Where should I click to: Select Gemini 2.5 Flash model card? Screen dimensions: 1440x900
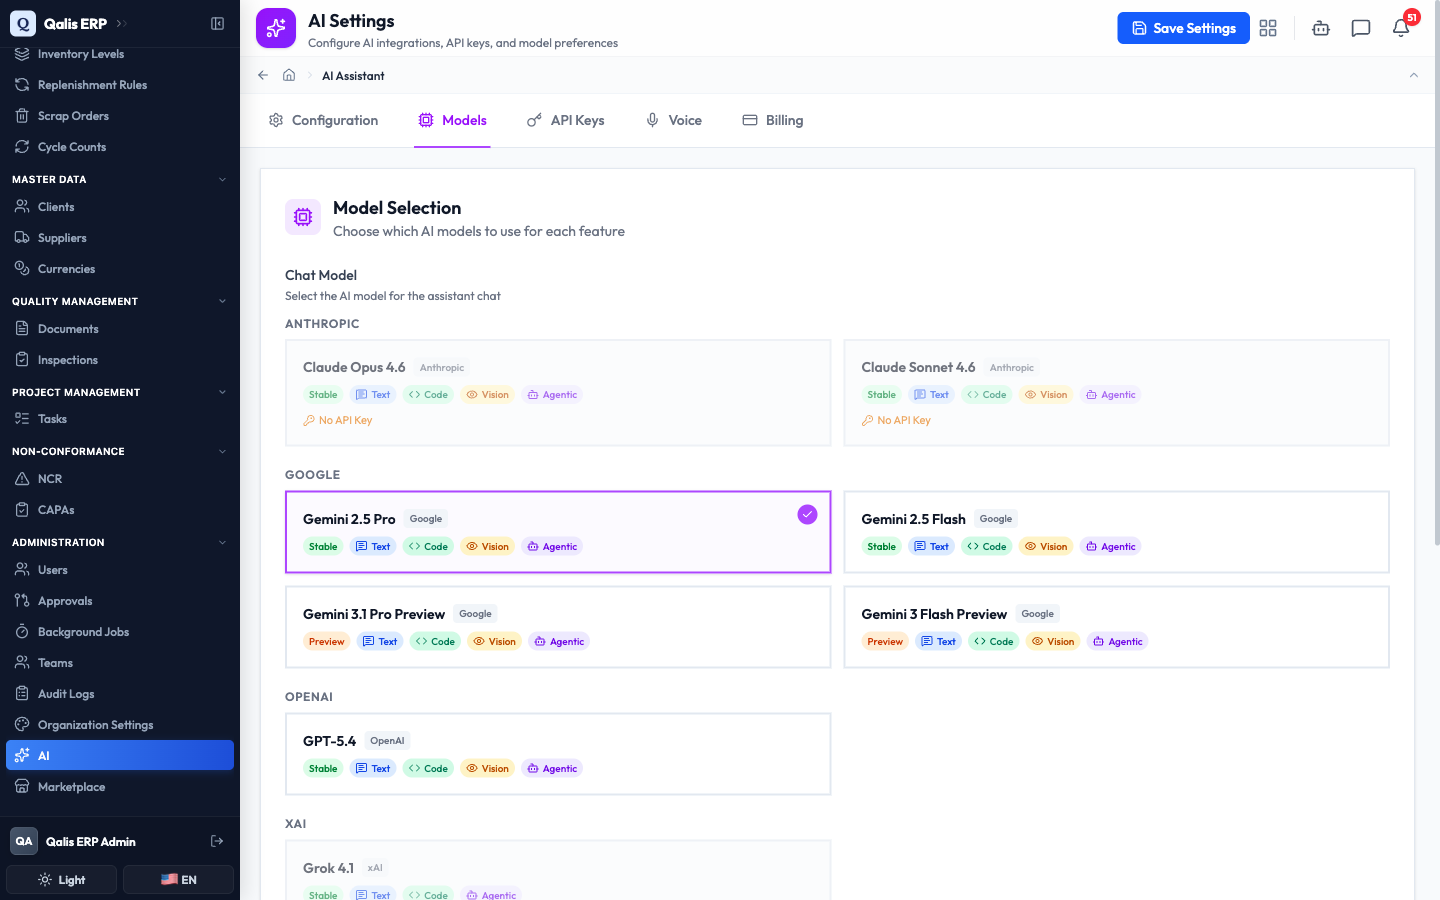(1116, 532)
